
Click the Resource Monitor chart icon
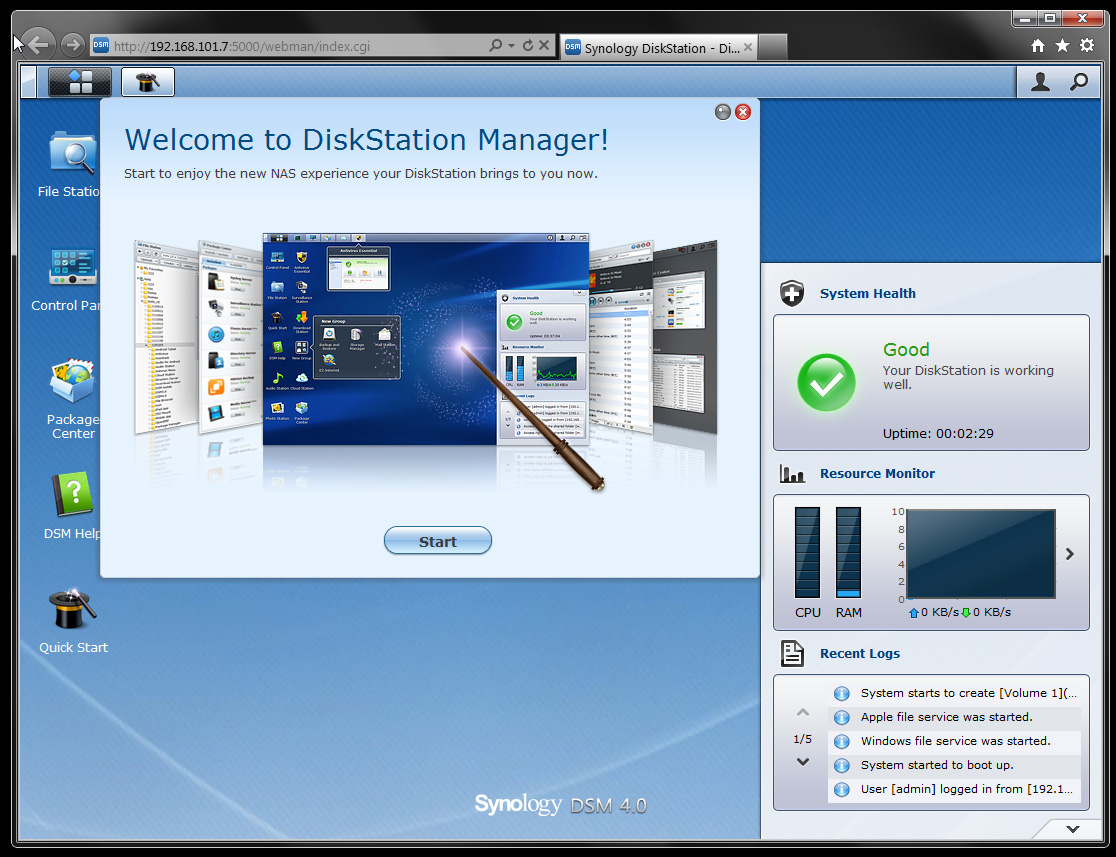[792, 473]
